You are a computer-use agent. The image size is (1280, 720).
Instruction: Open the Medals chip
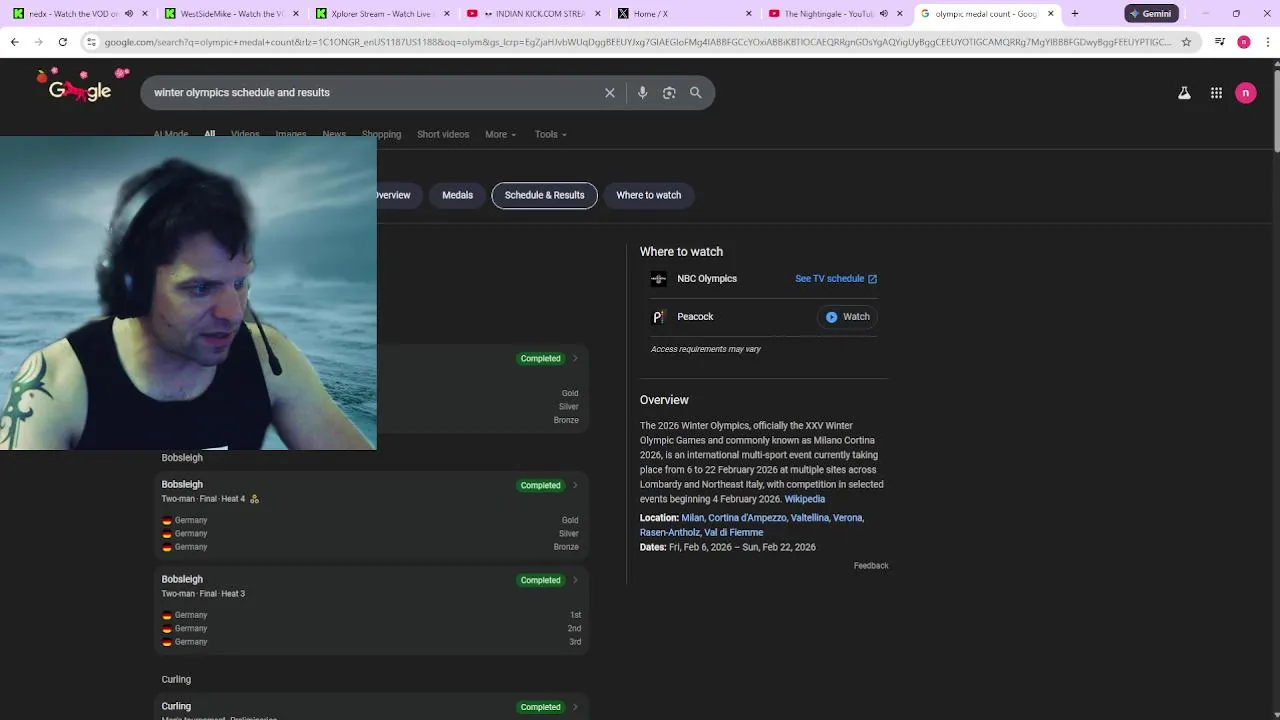[457, 195]
